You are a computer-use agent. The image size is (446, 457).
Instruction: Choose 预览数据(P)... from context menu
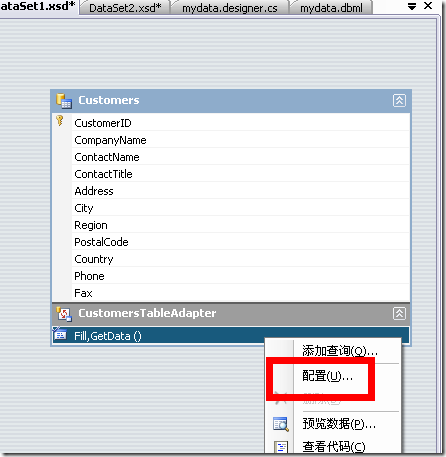point(339,424)
